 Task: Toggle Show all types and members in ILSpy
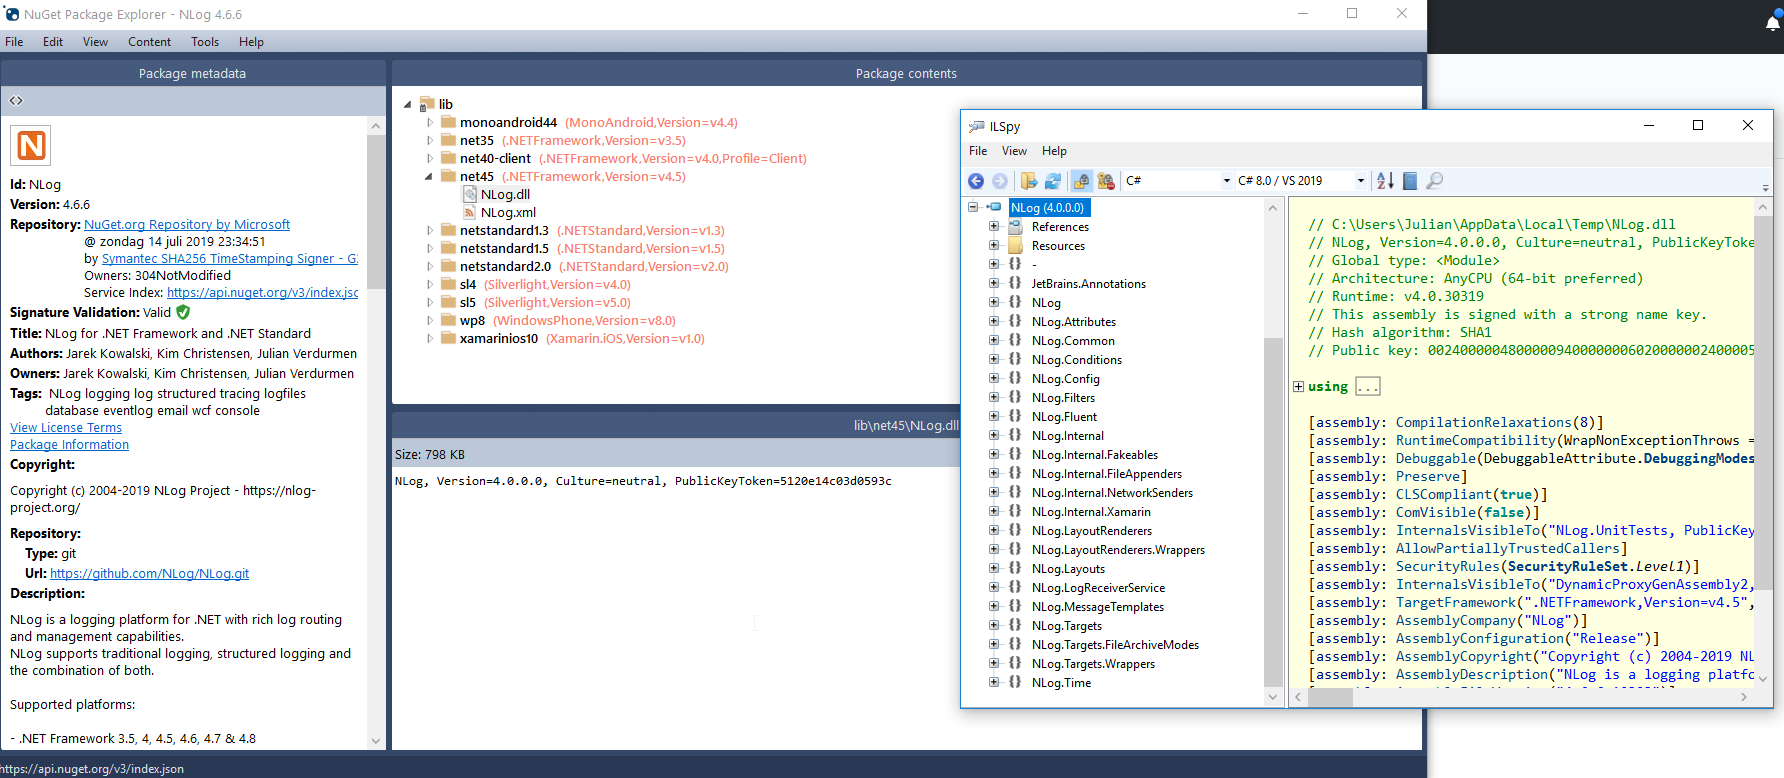click(x=1106, y=181)
